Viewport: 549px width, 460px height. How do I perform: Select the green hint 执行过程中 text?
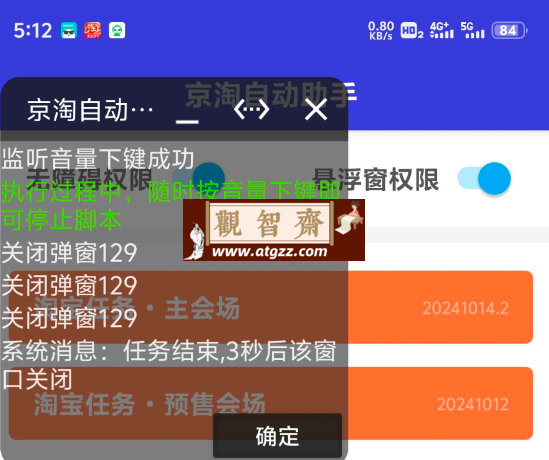click(171, 206)
